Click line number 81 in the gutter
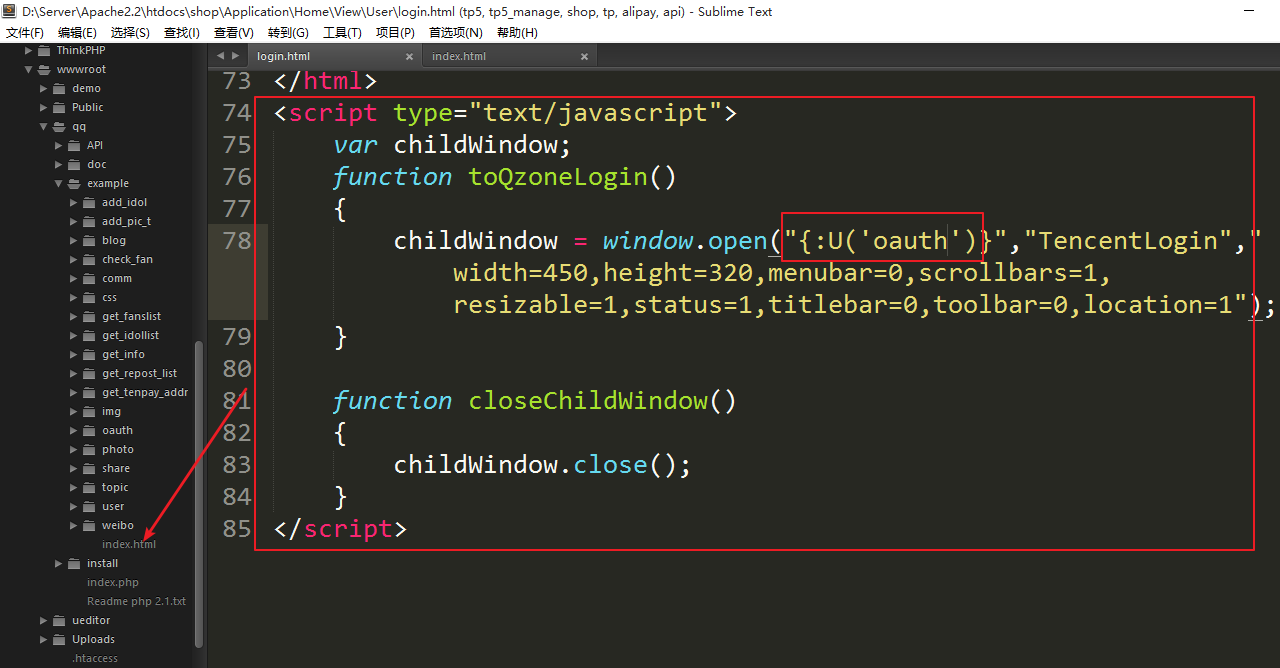This screenshot has height=668, width=1280. [x=237, y=401]
